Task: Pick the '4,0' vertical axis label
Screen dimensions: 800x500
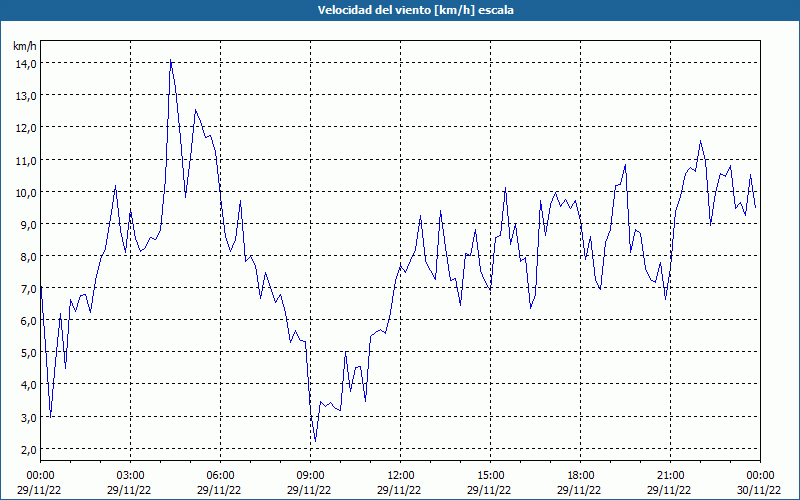Action: click(28, 385)
